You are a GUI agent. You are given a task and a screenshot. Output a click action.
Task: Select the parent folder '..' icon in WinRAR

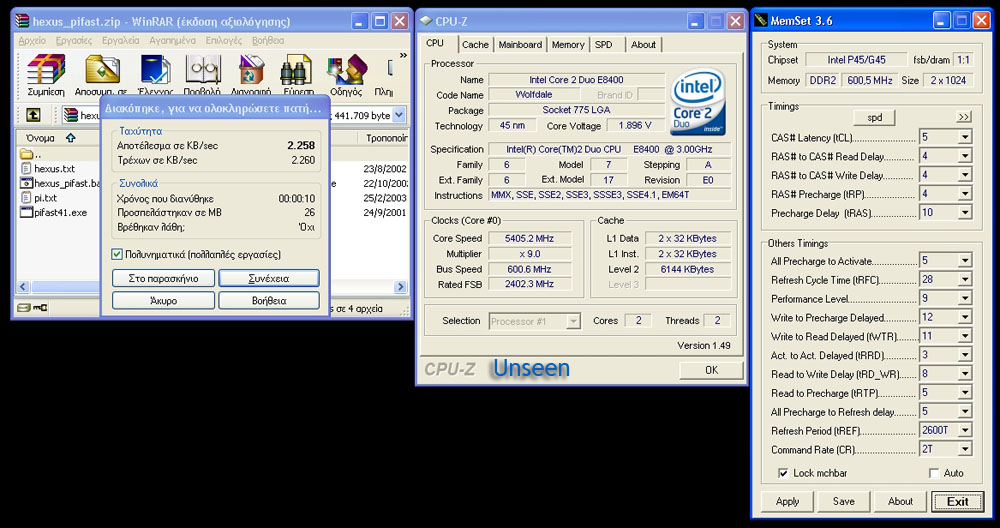pyautogui.click(x=26, y=154)
